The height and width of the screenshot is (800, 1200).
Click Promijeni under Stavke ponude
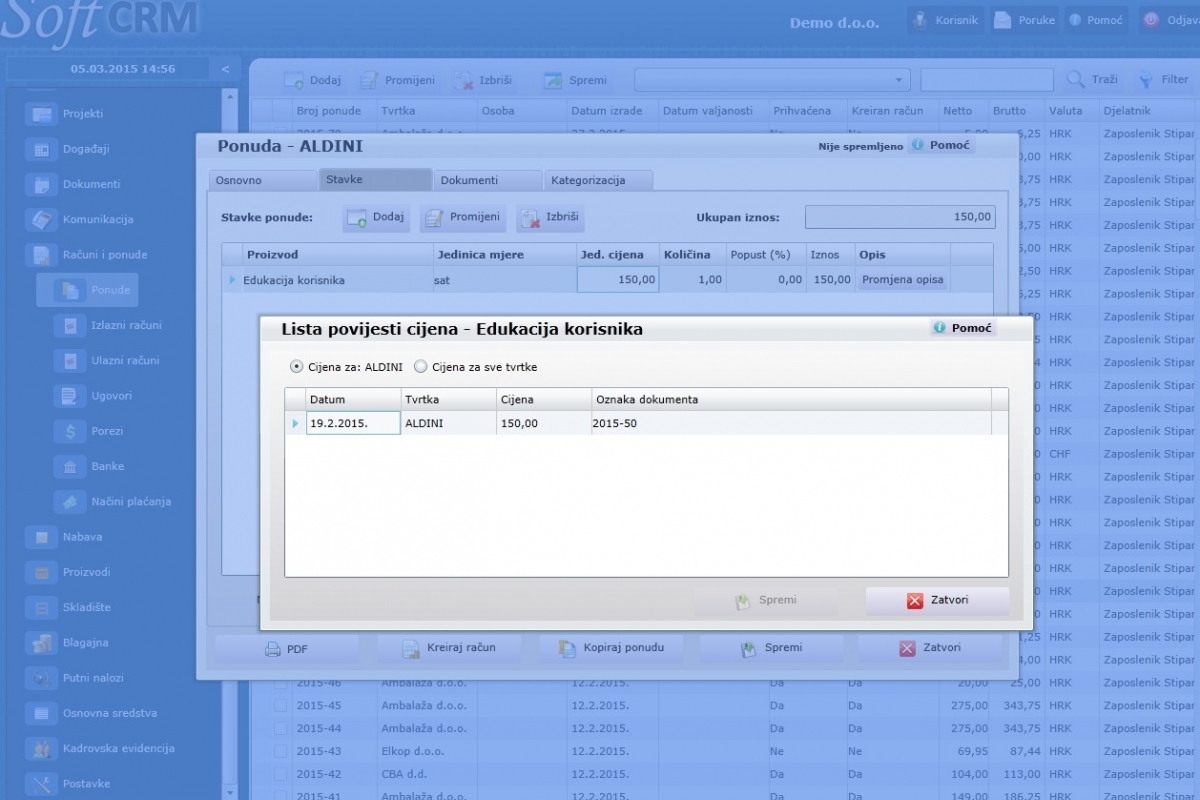(x=463, y=217)
